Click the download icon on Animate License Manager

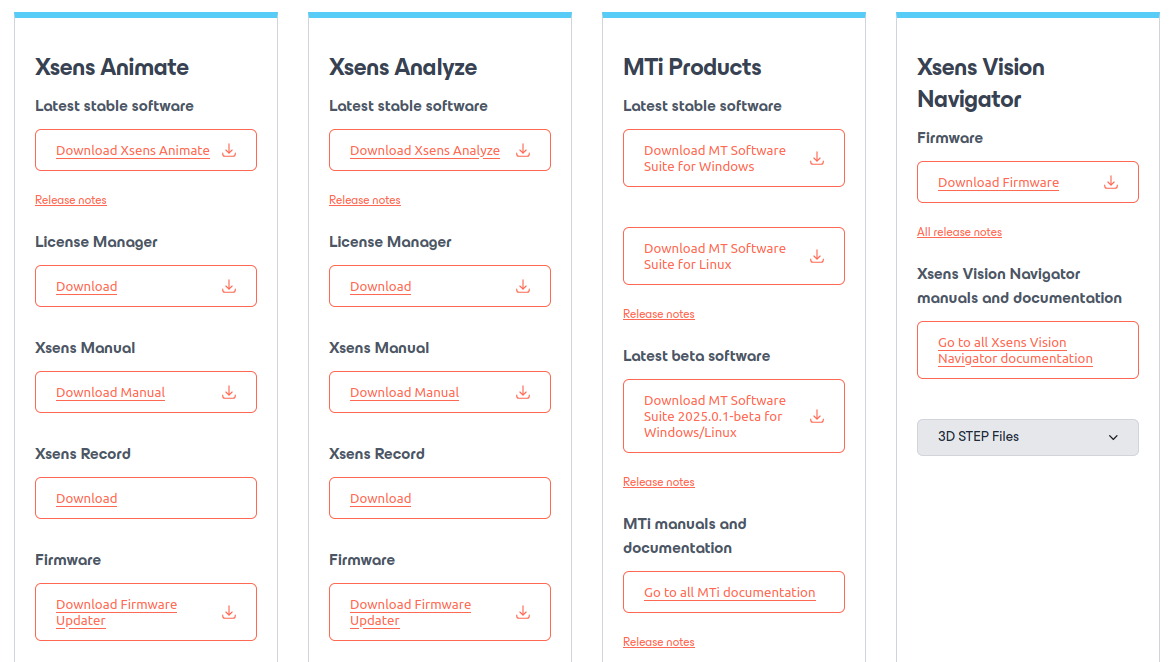[229, 286]
